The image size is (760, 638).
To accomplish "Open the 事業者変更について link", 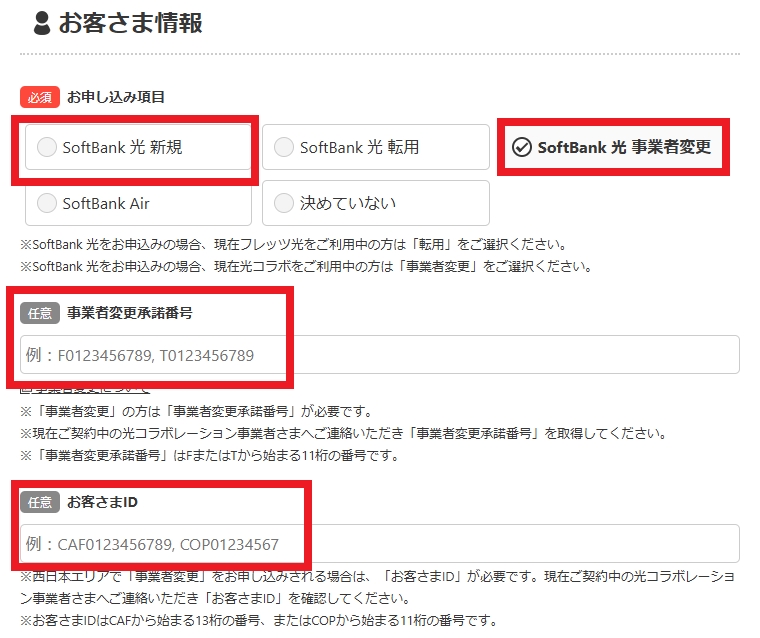I will tap(85, 390).
